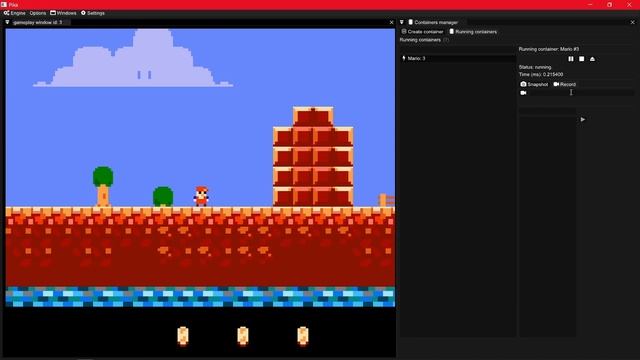Viewport: 640px width, 360px height.
Task: Collapse the gameplay window triangle
Action: pyautogui.click(x=7, y=22)
